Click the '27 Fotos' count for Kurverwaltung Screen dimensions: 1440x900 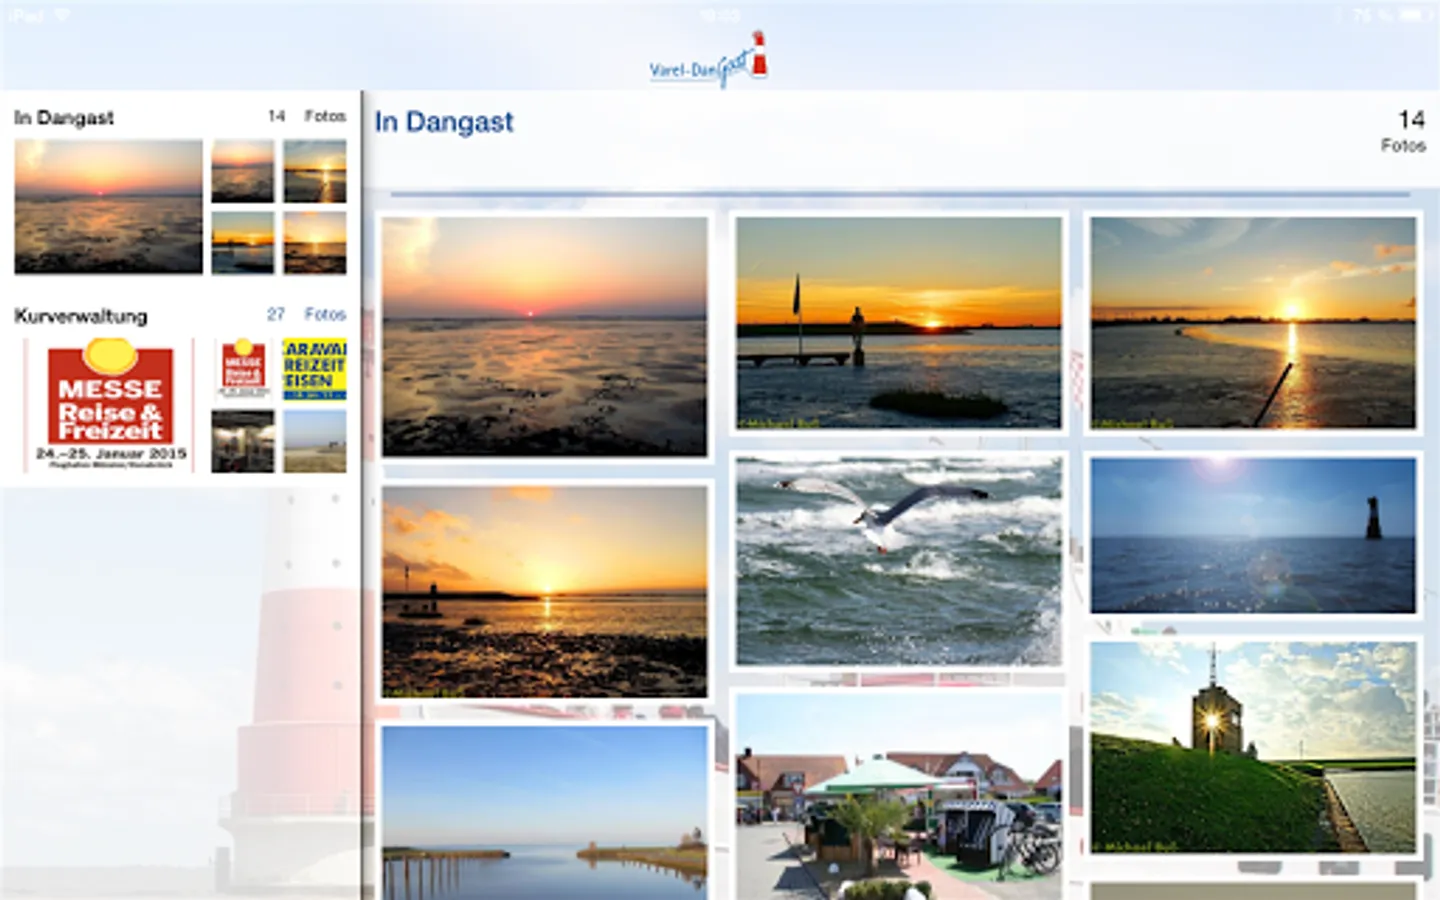coord(306,314)
